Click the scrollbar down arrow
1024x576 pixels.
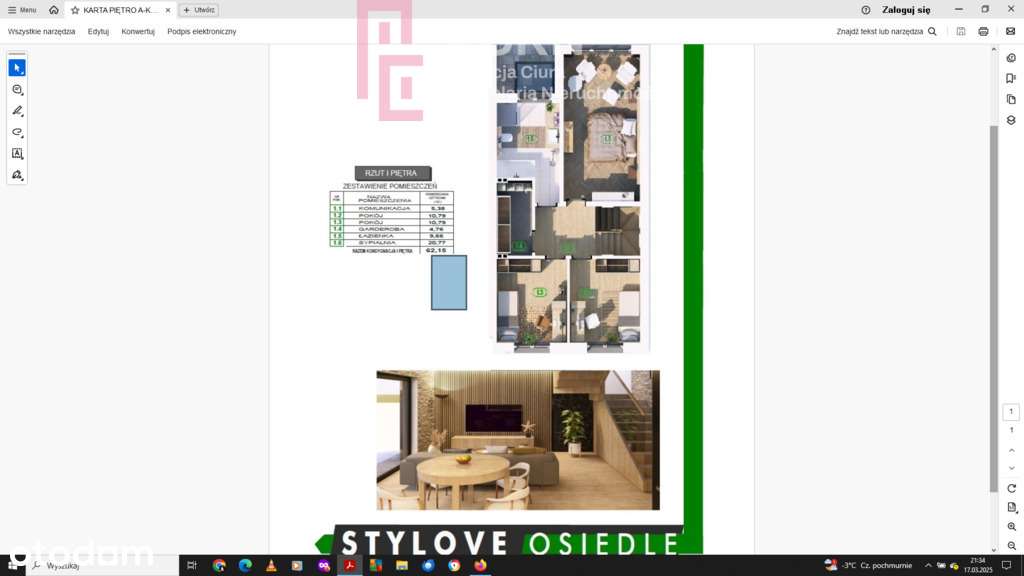point(994,550)
